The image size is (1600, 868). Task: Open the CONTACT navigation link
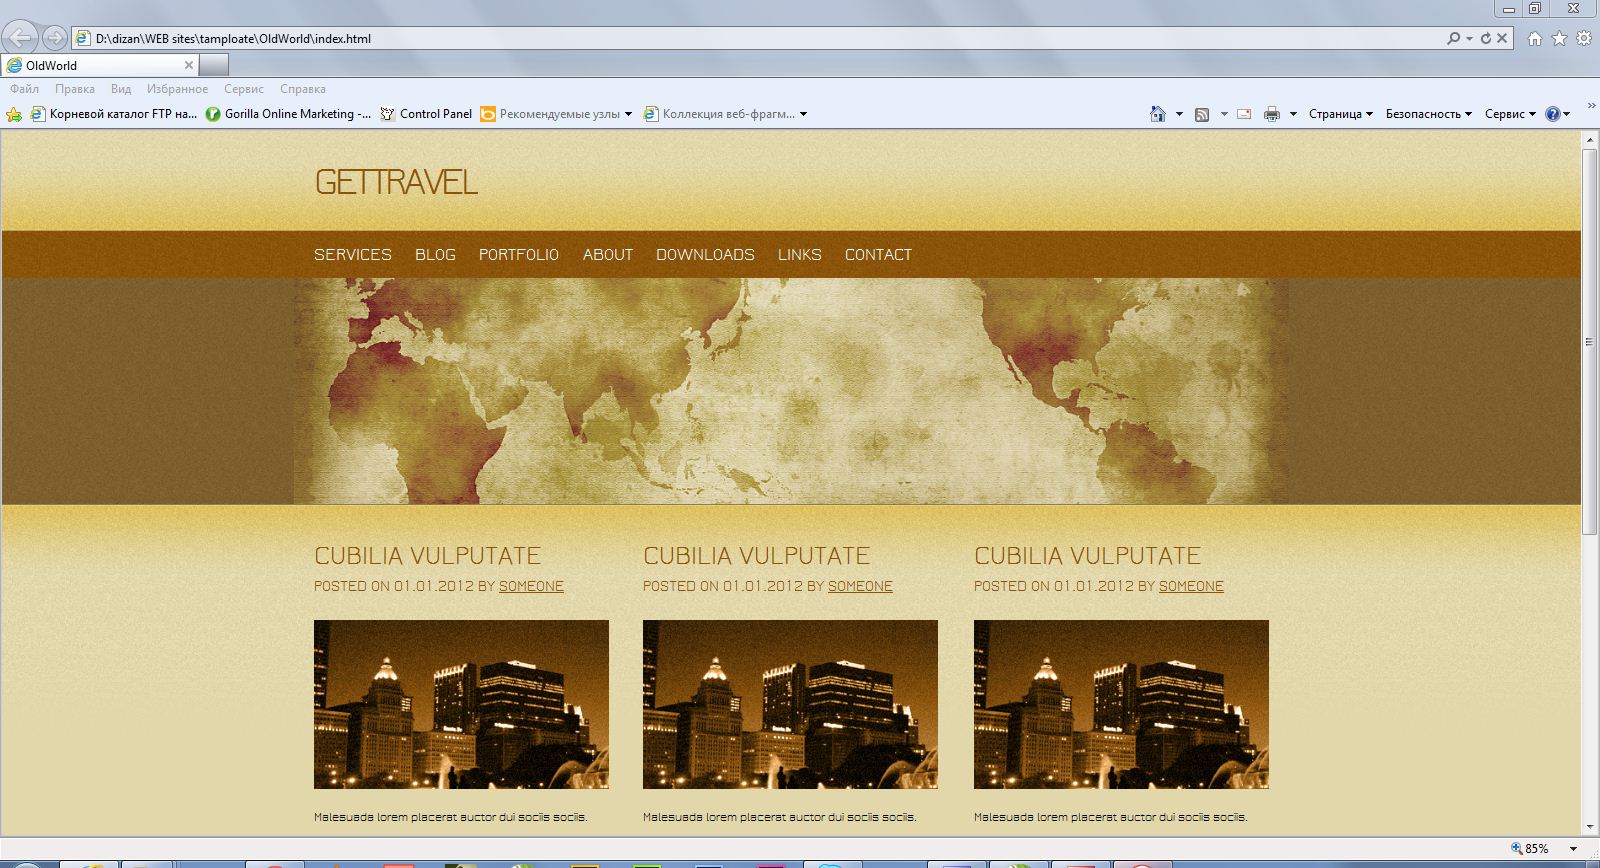878,255
